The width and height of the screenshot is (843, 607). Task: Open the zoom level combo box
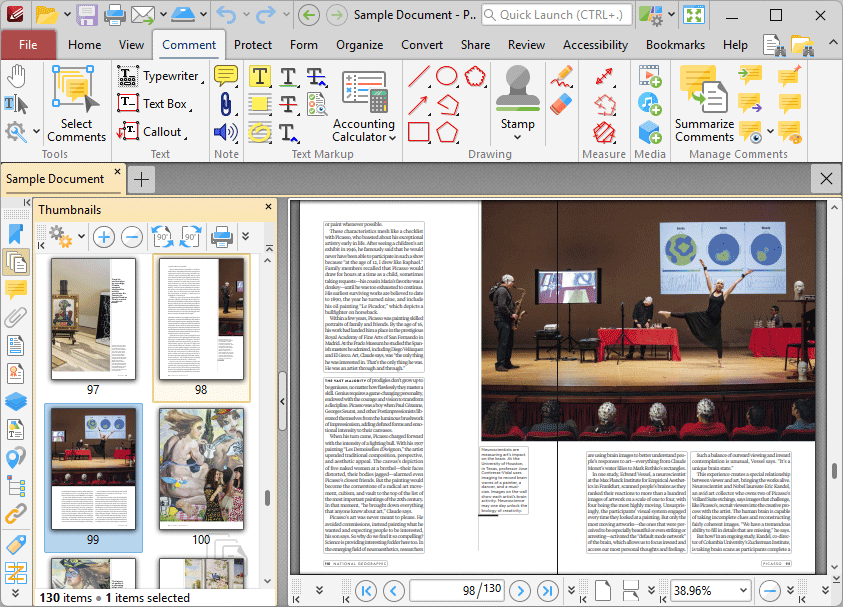[x=741, y=590]
